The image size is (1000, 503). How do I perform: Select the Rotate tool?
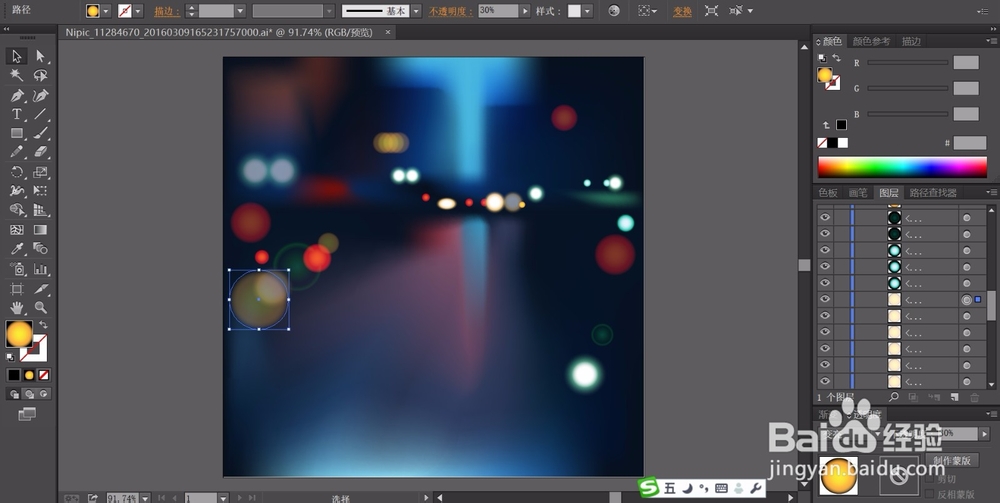17,172
